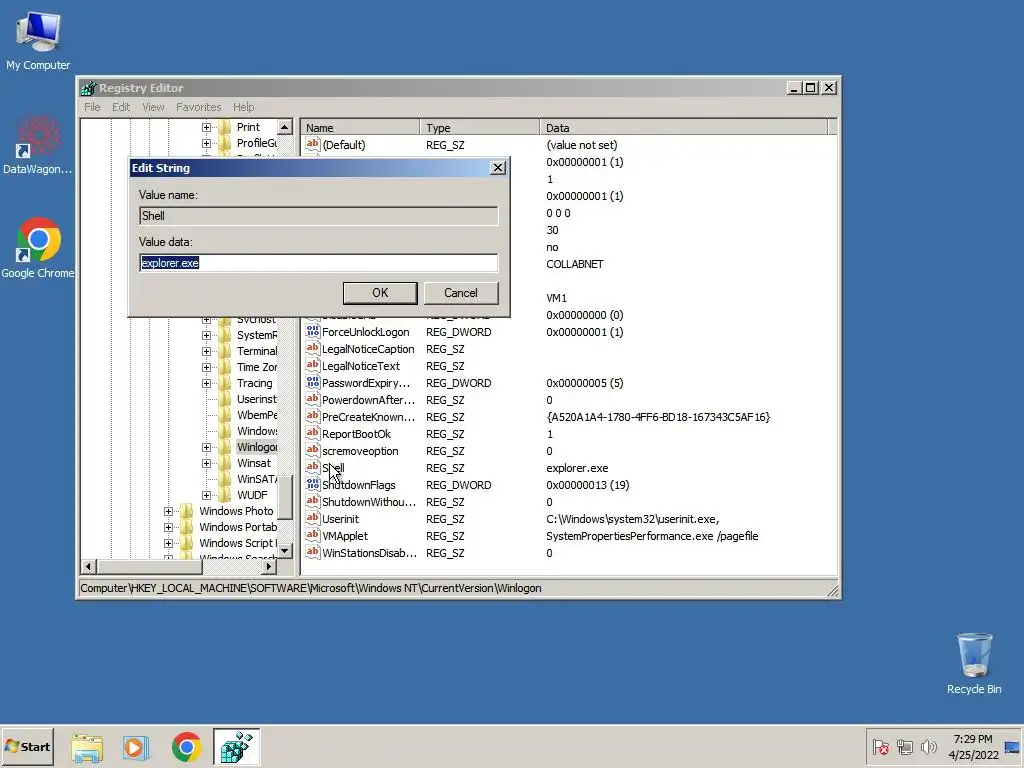Select LegalNoticeCaption string icon

point(313,348)
